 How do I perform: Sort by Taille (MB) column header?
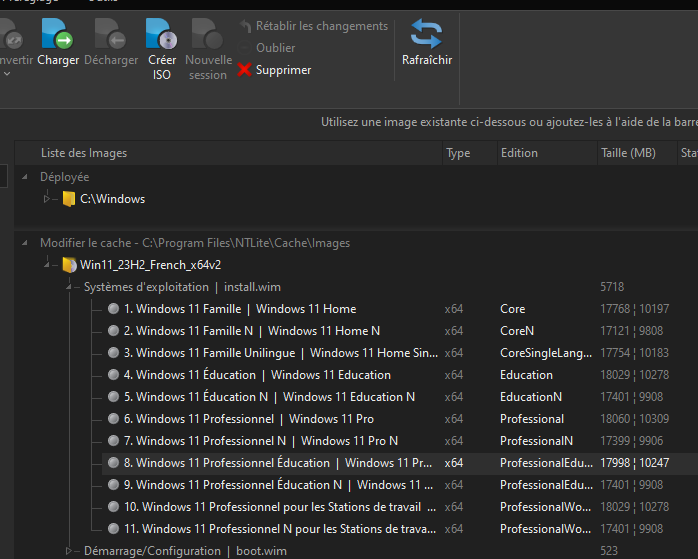tap(637, 153)
